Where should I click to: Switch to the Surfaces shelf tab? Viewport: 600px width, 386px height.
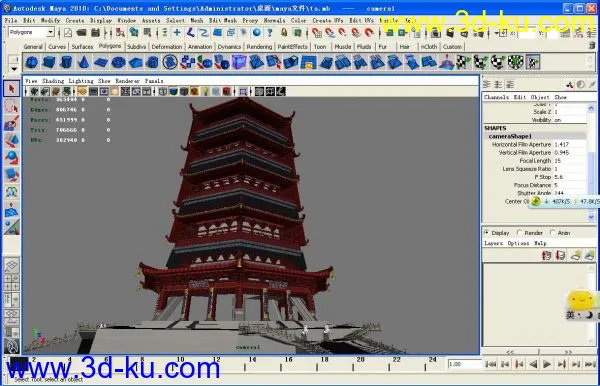click(x=82, y=47)
